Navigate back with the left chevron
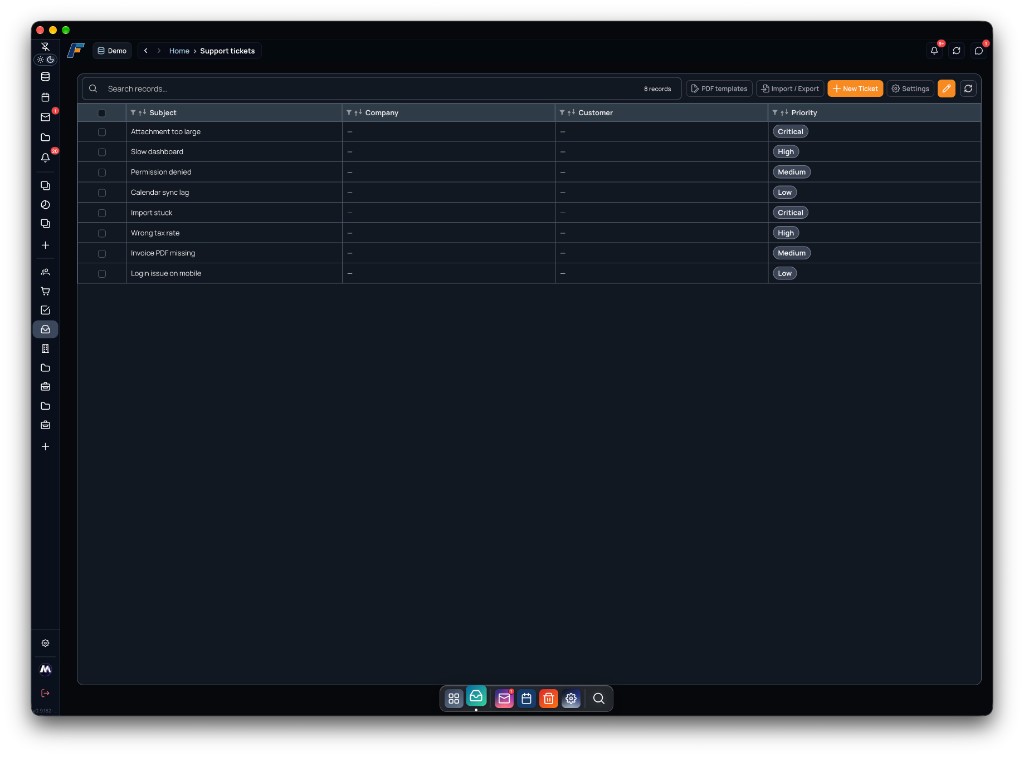Viewport: 1024px width, 757px height. point(146,50)
